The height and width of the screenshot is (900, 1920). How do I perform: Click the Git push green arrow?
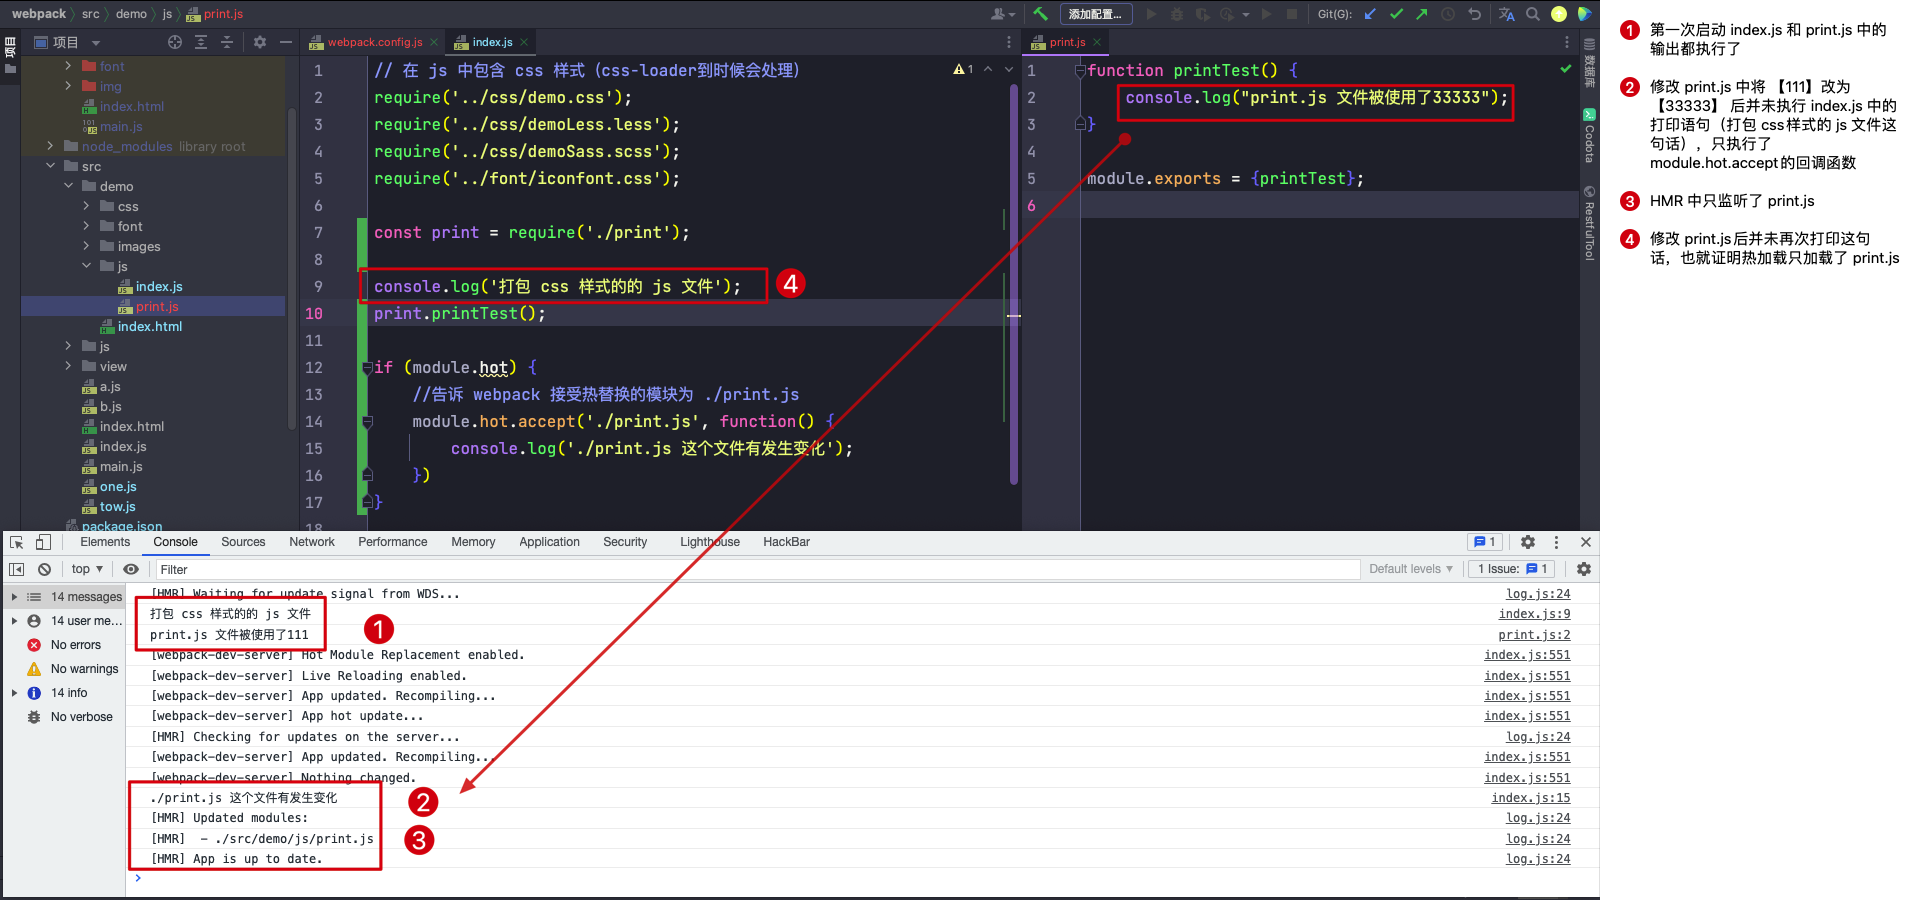tap(1421, 14)
